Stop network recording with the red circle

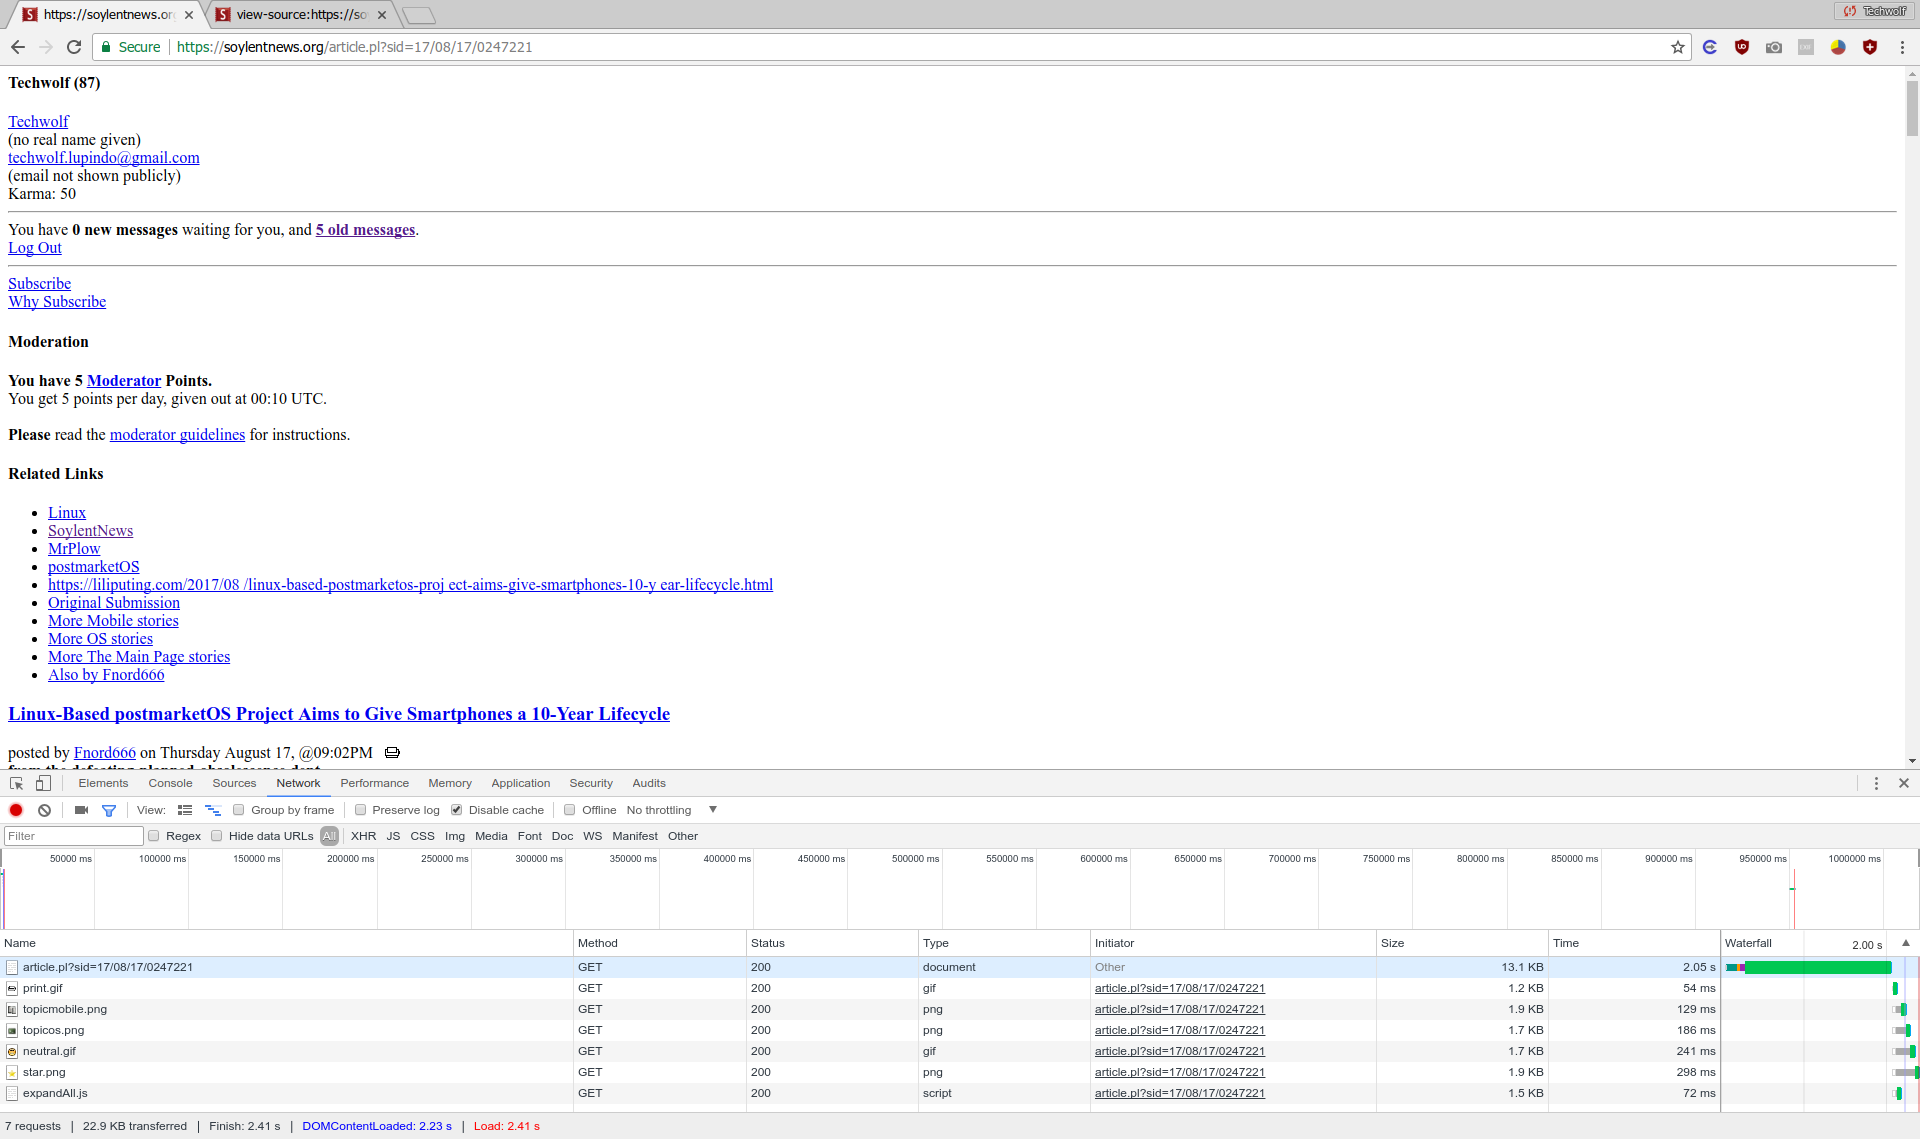click(x=16, y=810)
